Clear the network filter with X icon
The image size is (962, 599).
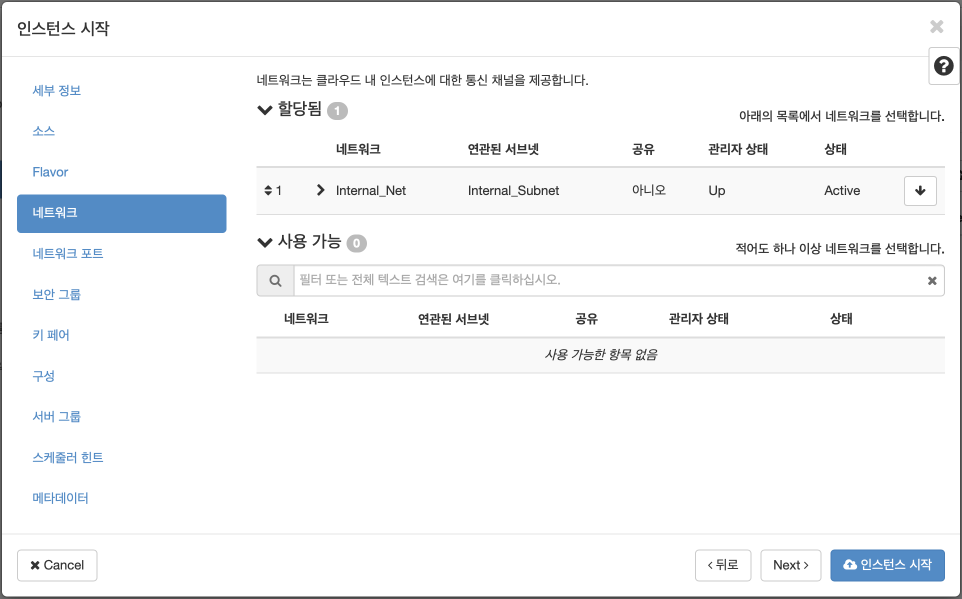tap(932, 280)
